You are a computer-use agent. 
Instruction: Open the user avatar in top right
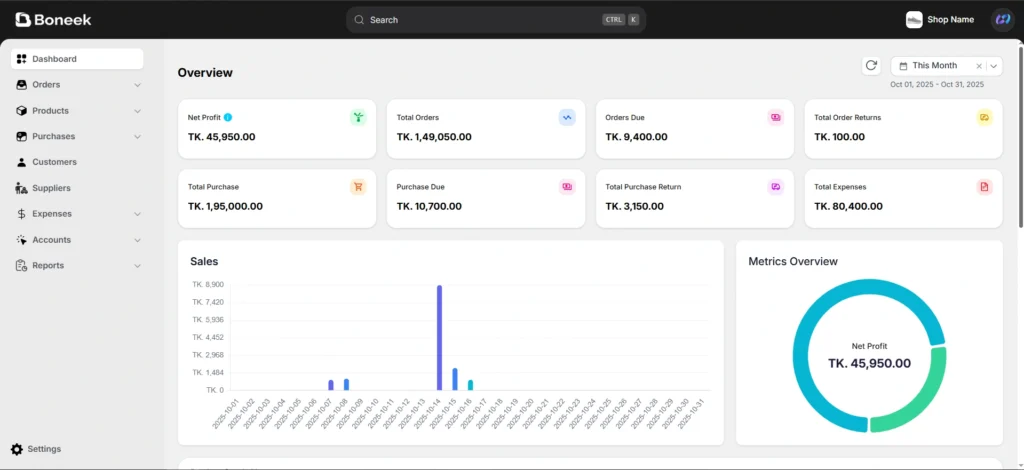coord(1001,19)
